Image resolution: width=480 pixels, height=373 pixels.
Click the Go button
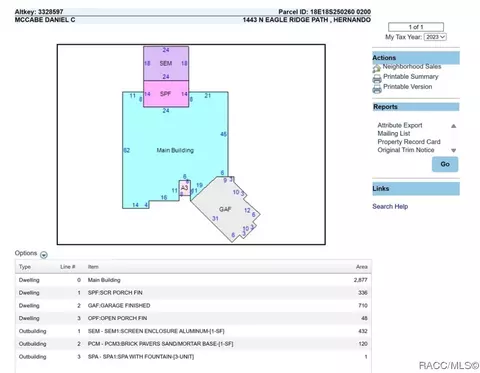(x=445, y=164)
